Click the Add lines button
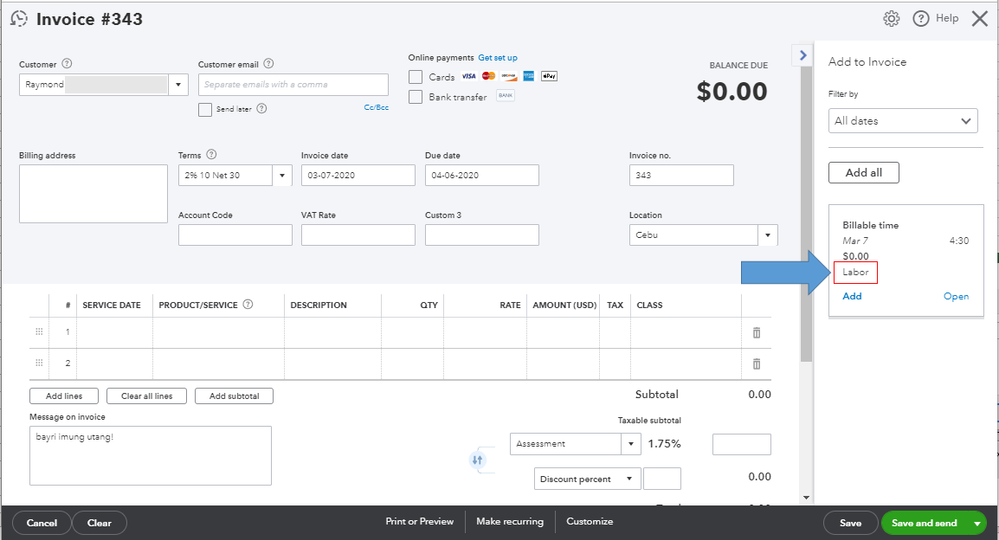 pos(64,396)
